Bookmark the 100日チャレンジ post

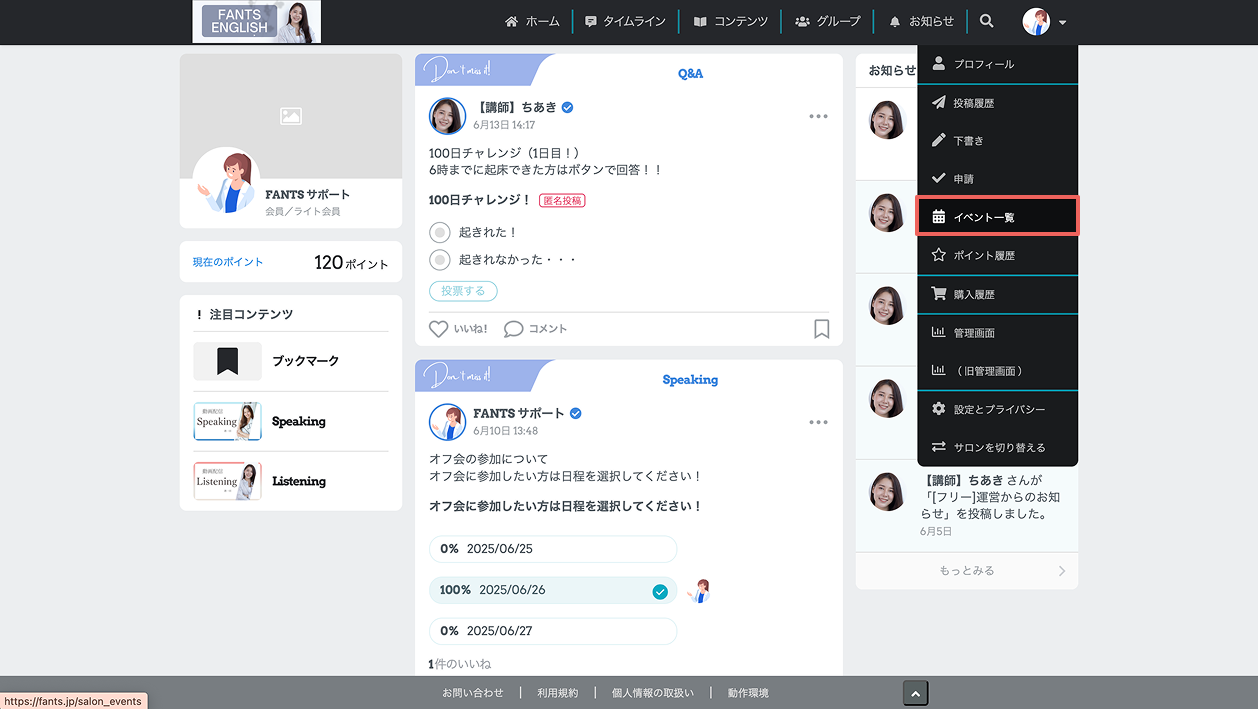821,329
